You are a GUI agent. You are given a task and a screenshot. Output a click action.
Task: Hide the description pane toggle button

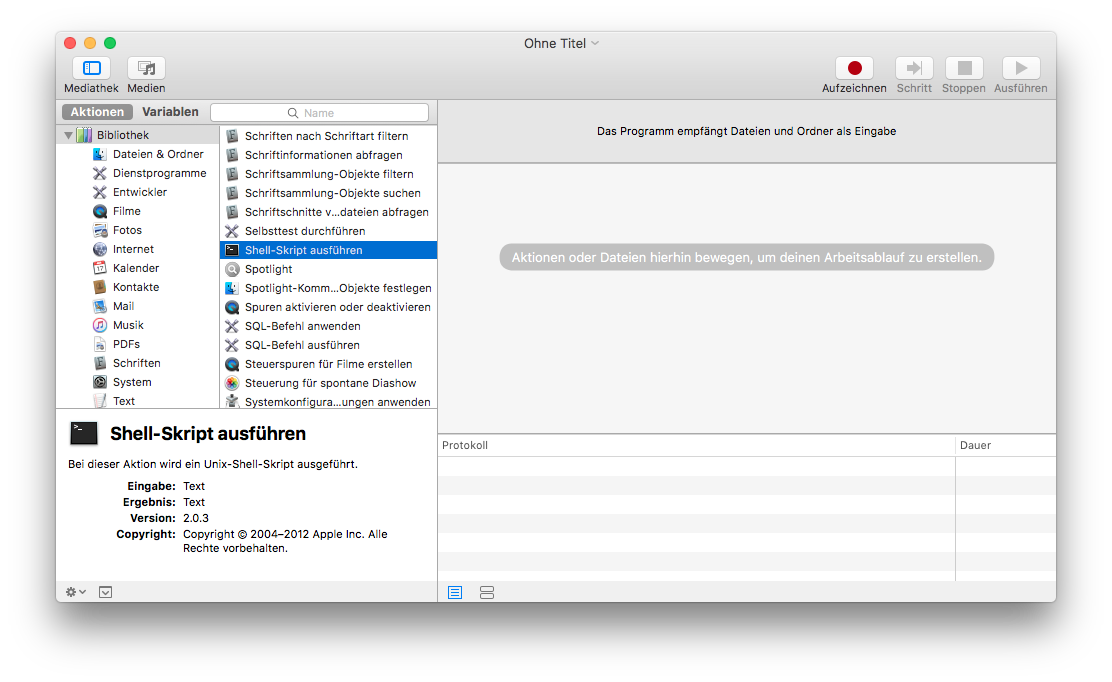click(106, 592)
